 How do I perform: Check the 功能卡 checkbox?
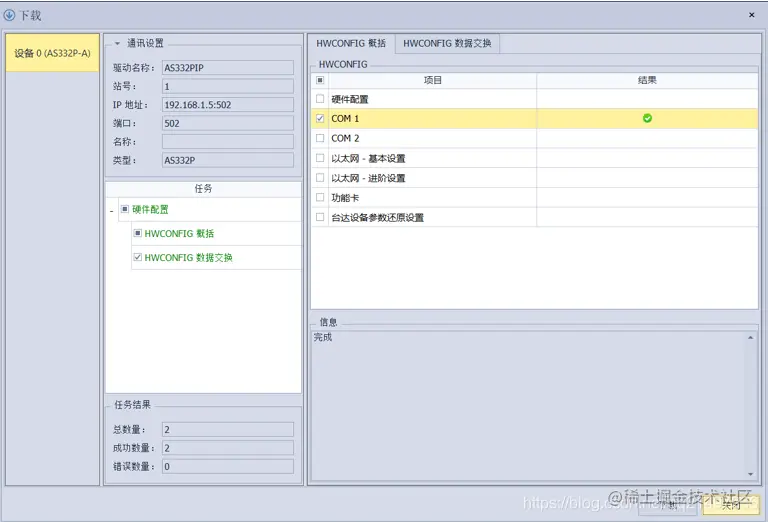pos(320,197)
